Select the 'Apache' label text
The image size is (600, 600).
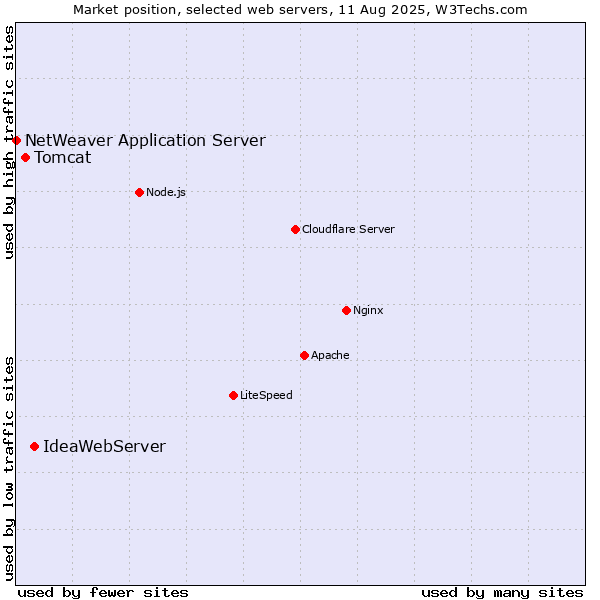click(330, 355)
